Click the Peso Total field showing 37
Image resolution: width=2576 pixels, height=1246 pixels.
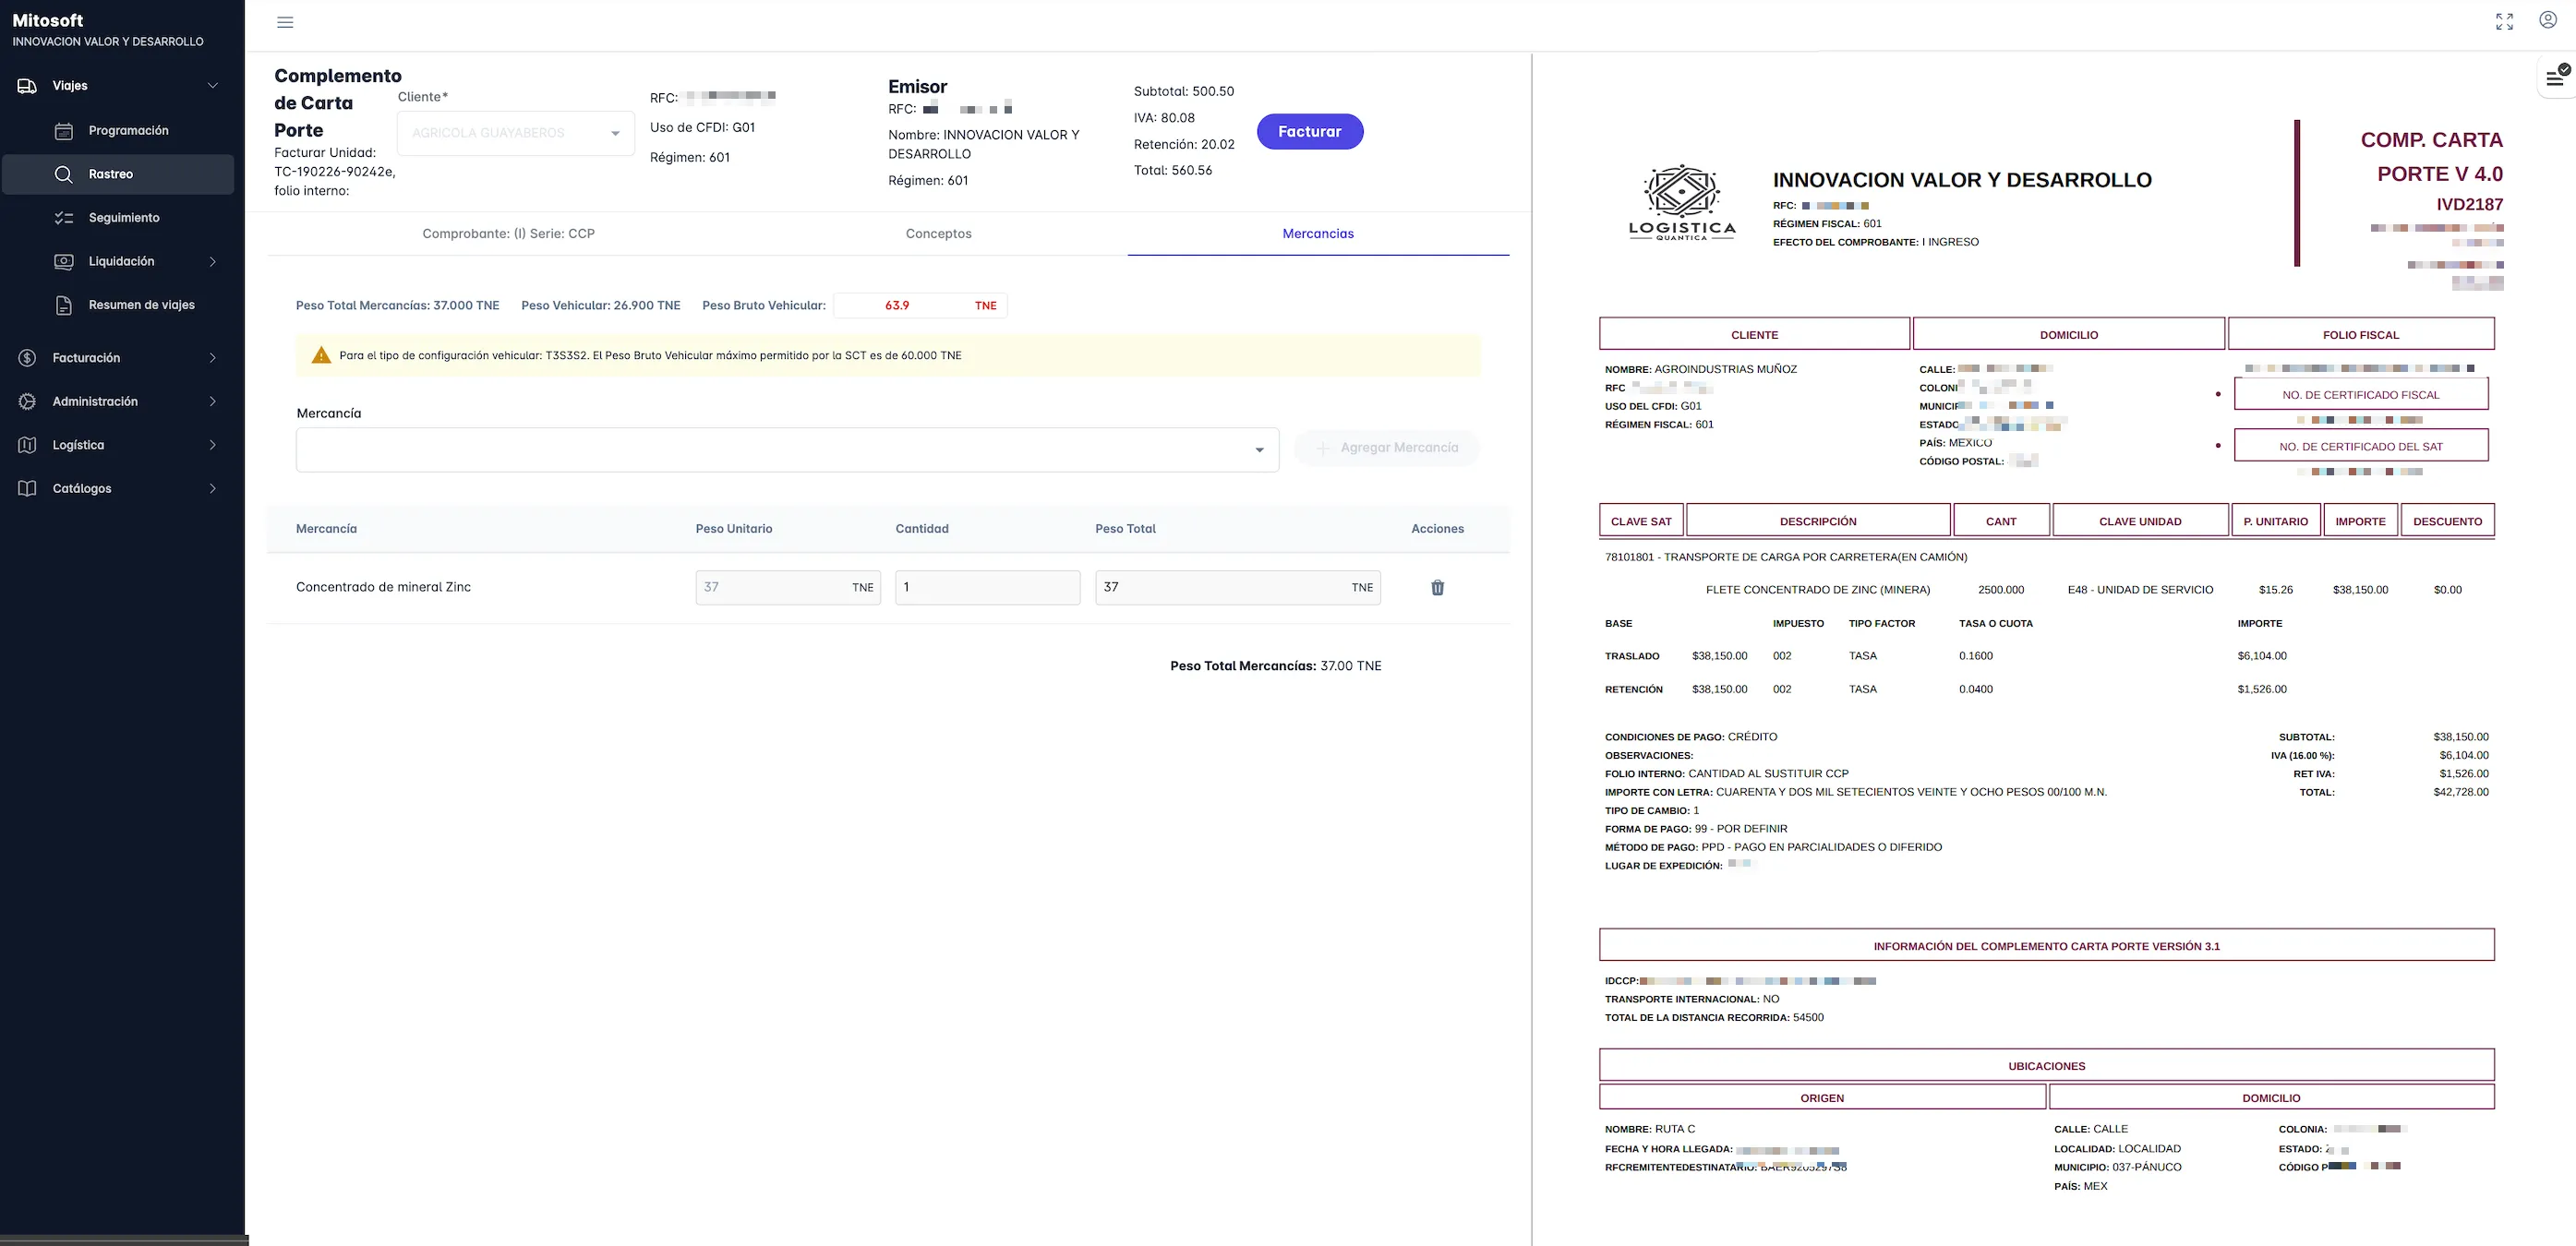pos(1238,588)
